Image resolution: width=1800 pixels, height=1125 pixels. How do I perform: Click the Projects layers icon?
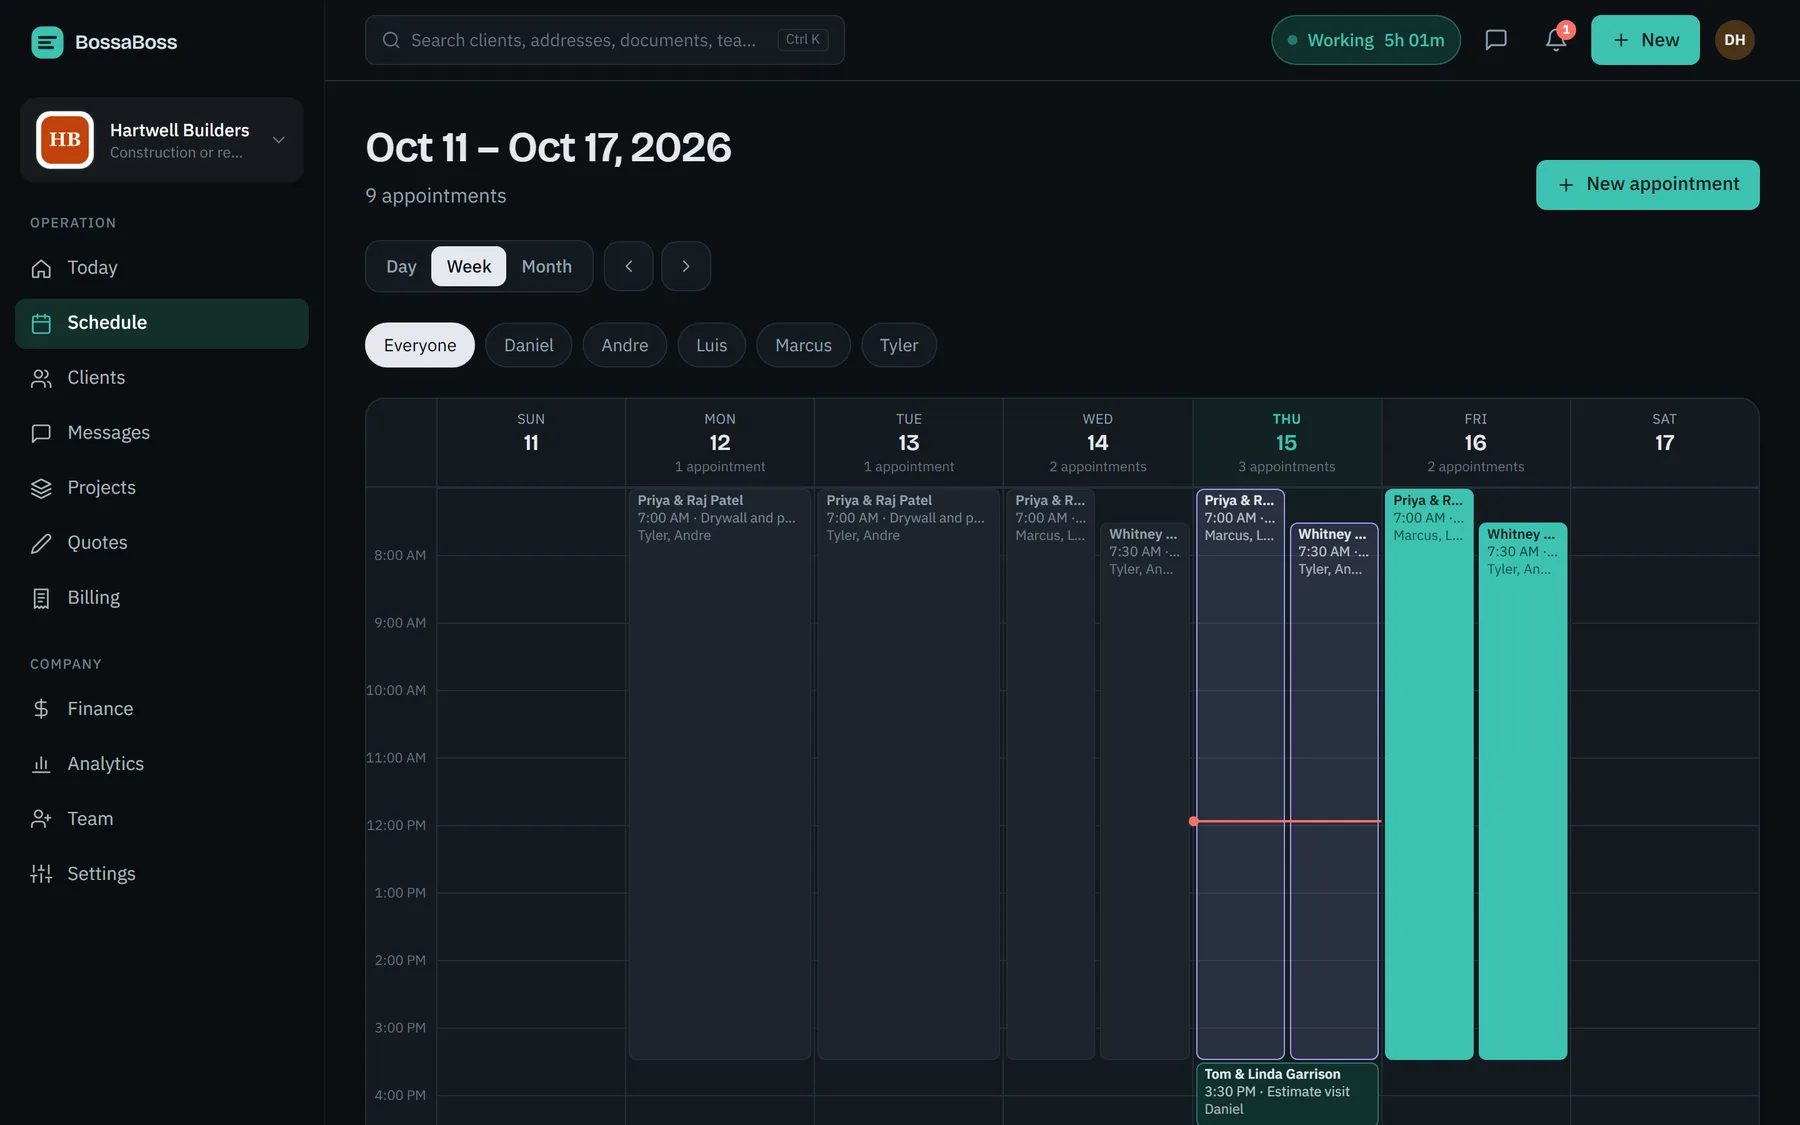(x=41, y=488)
